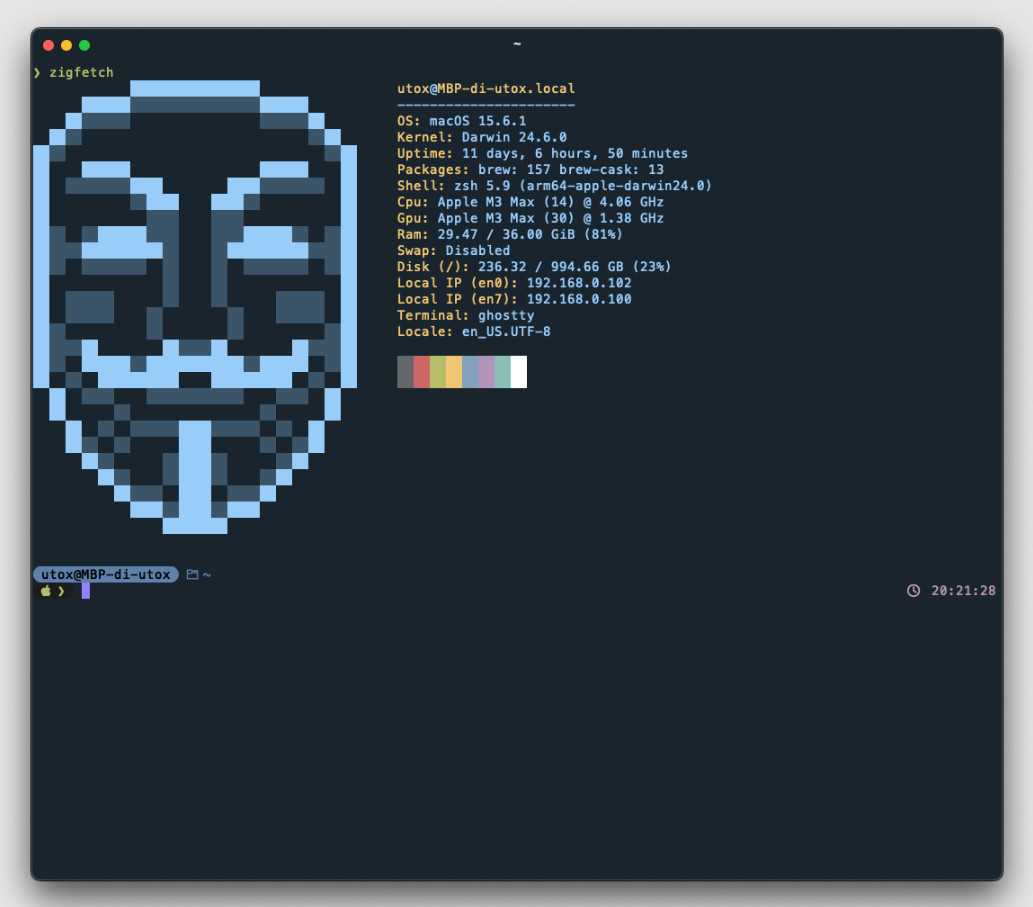Click the Local IP (en7) 192.168.0.100 line
1033x907 pixels.
tap(514, 299)
